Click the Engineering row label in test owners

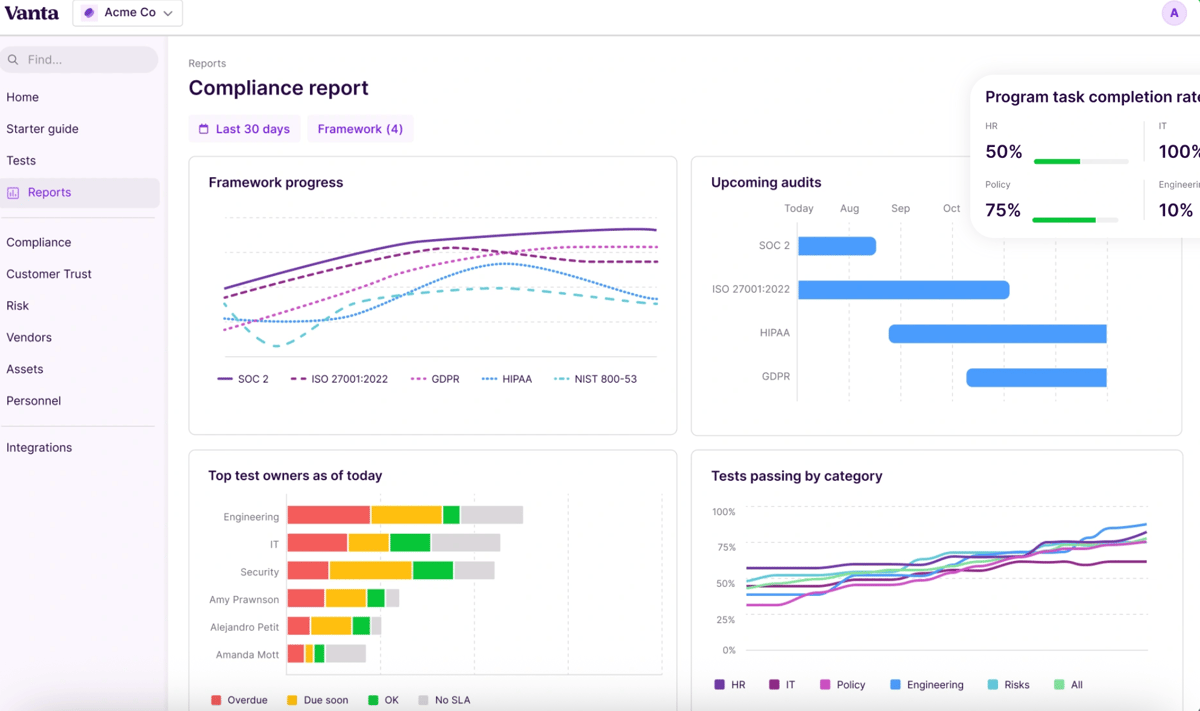point(251,517)
